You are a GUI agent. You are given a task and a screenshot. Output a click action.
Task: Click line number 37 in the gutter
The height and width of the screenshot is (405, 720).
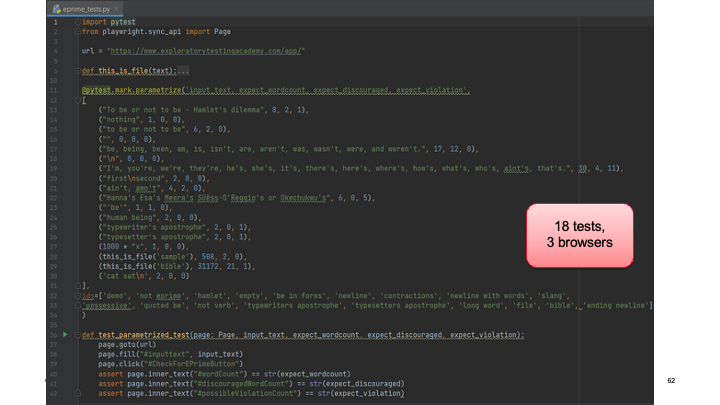54,344
